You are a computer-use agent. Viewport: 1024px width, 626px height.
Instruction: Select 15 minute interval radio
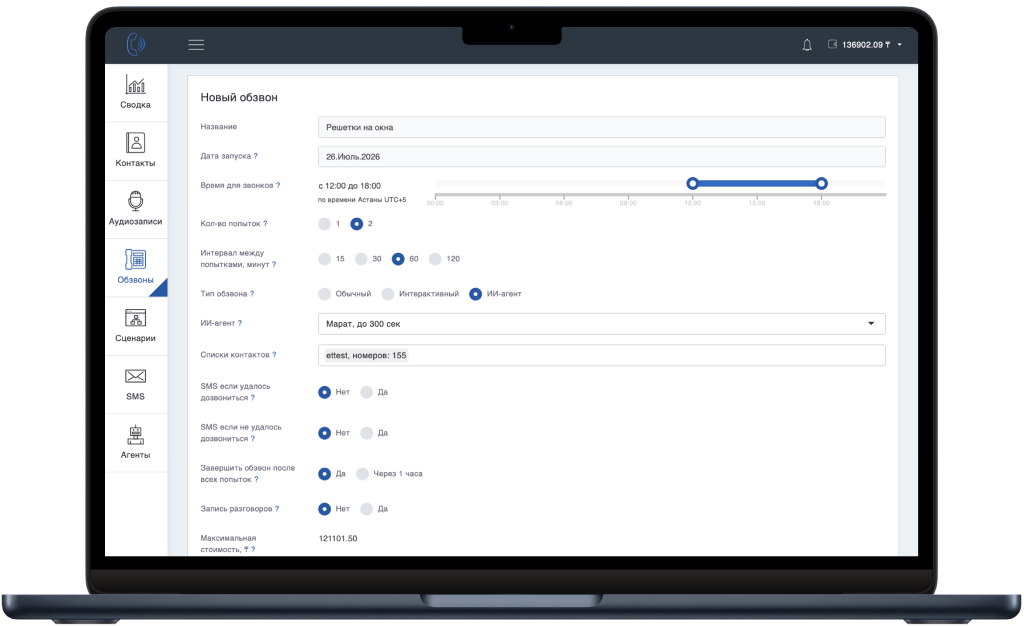(325, 259)
